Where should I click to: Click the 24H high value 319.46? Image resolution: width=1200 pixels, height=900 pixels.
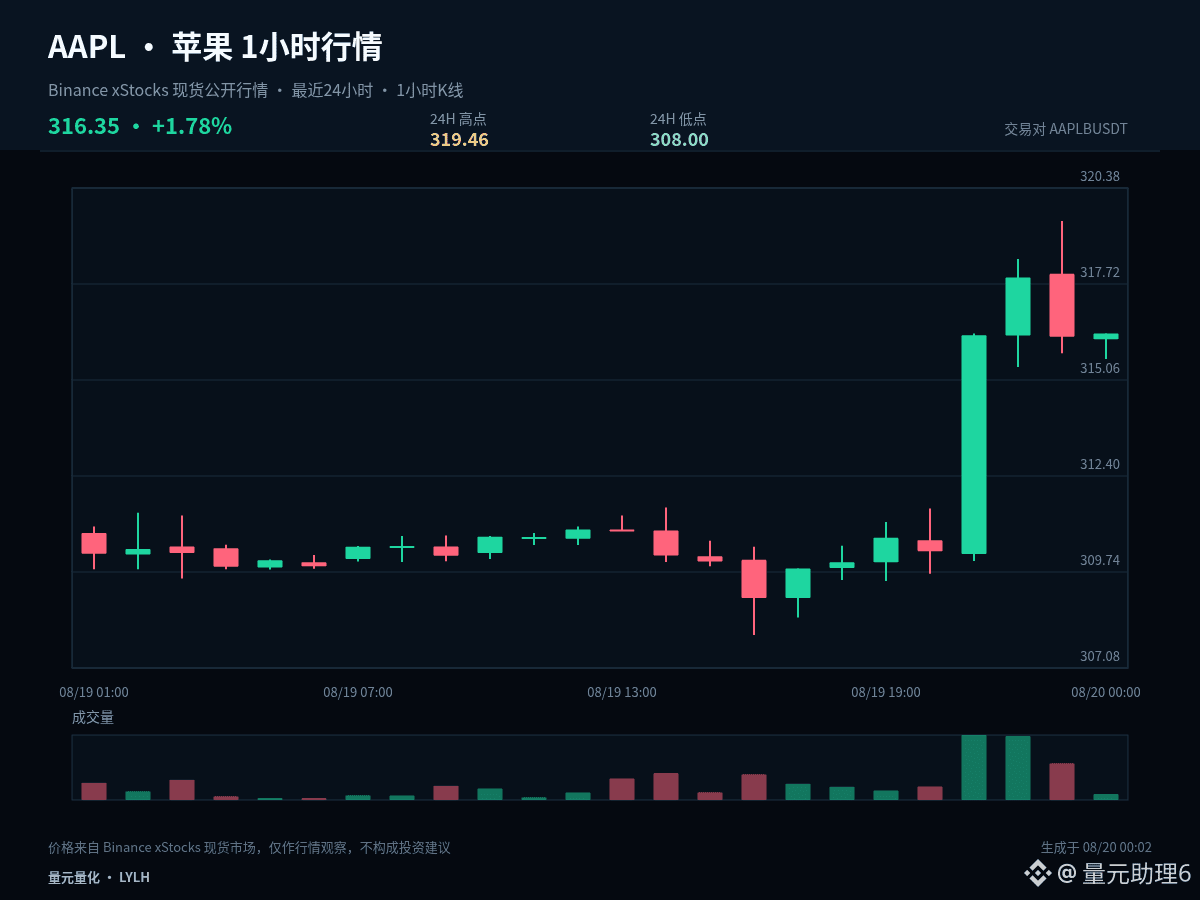(x=459, y=140)
